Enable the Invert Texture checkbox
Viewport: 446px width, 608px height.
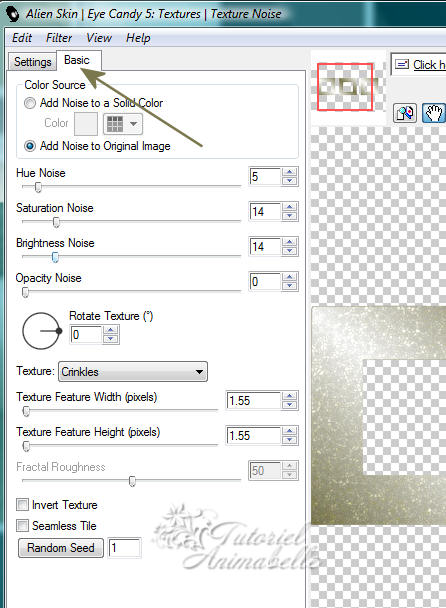click(x=22, y=505)
